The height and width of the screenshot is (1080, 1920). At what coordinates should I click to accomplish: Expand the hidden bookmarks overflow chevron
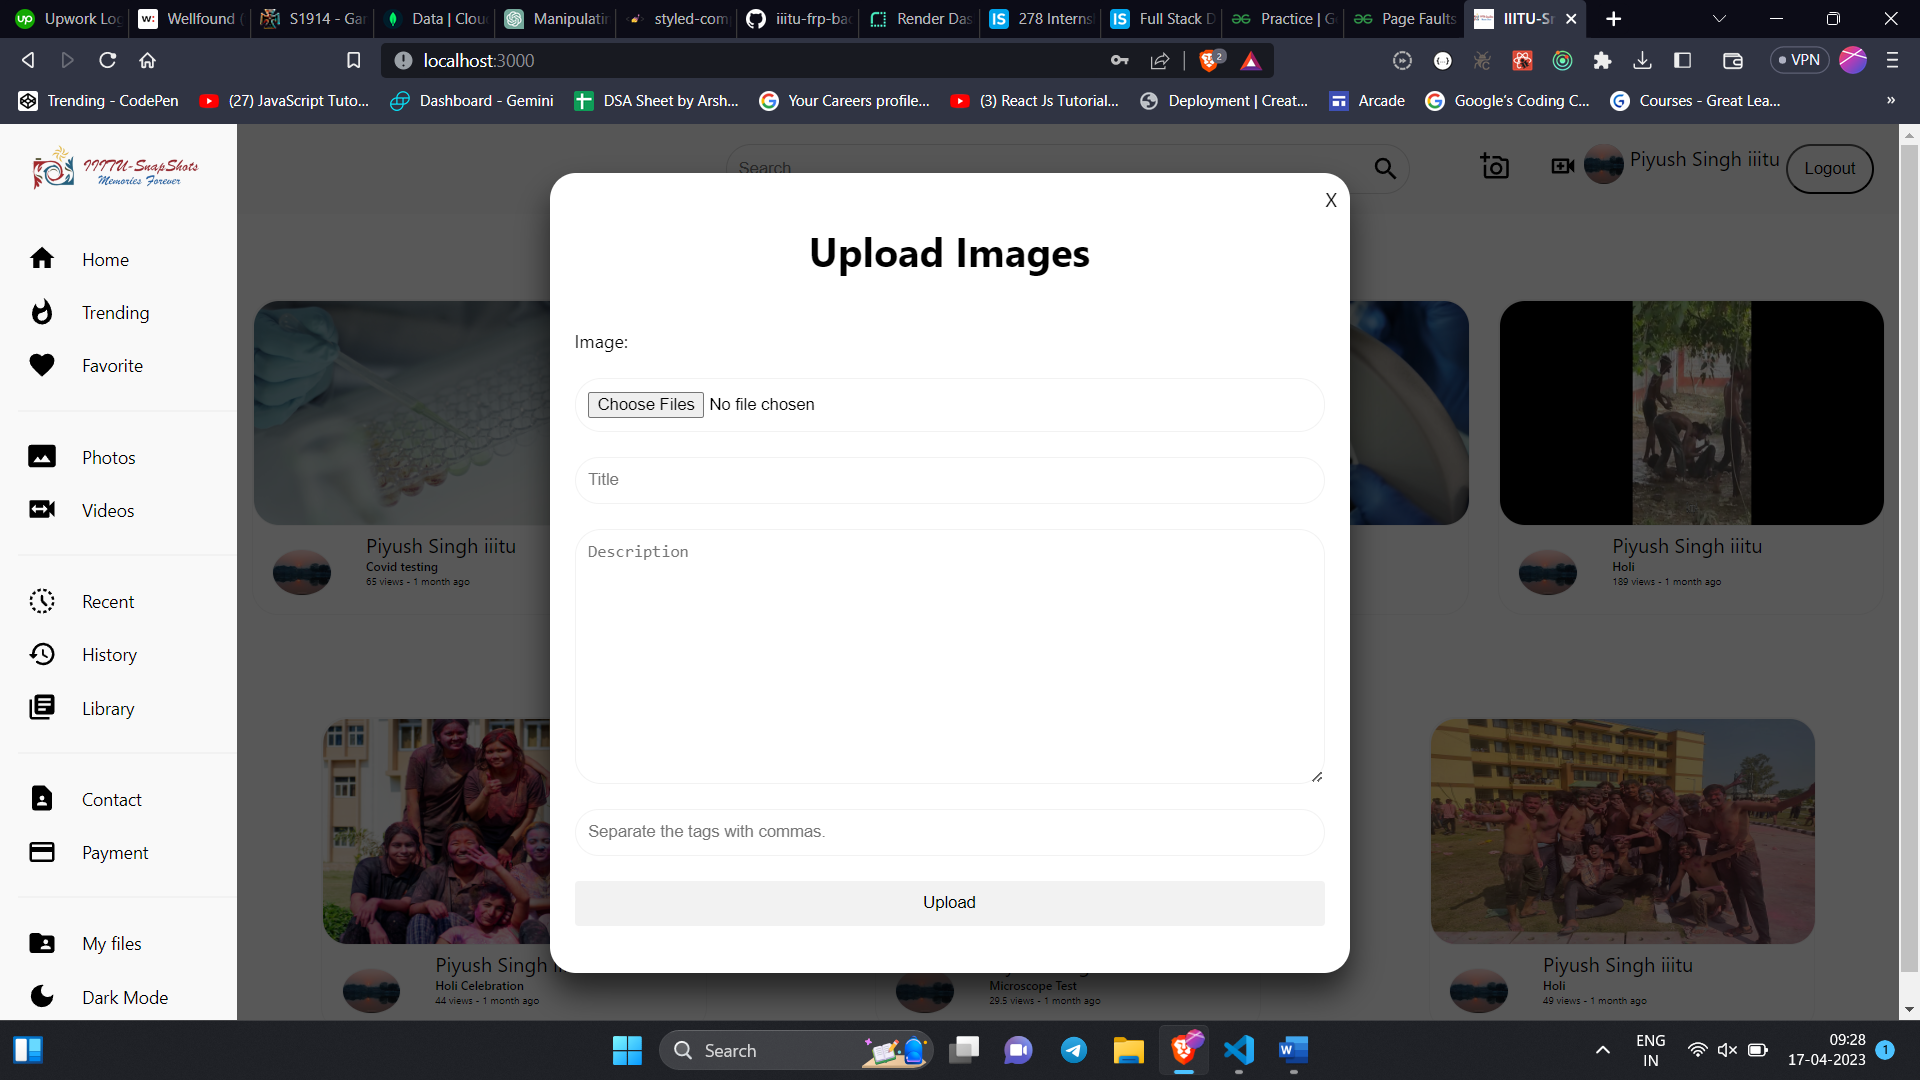[x=1890, y=101]
